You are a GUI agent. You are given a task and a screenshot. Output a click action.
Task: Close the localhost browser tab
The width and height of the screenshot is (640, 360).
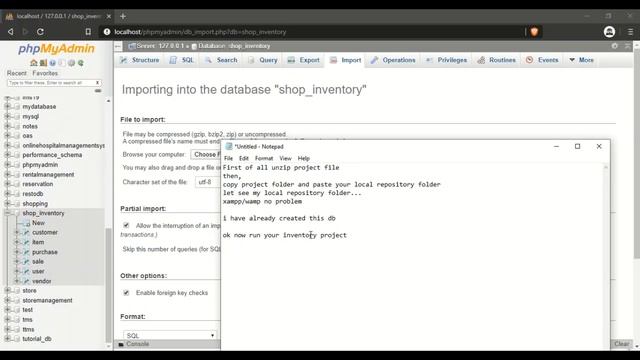tap(109, 16)
